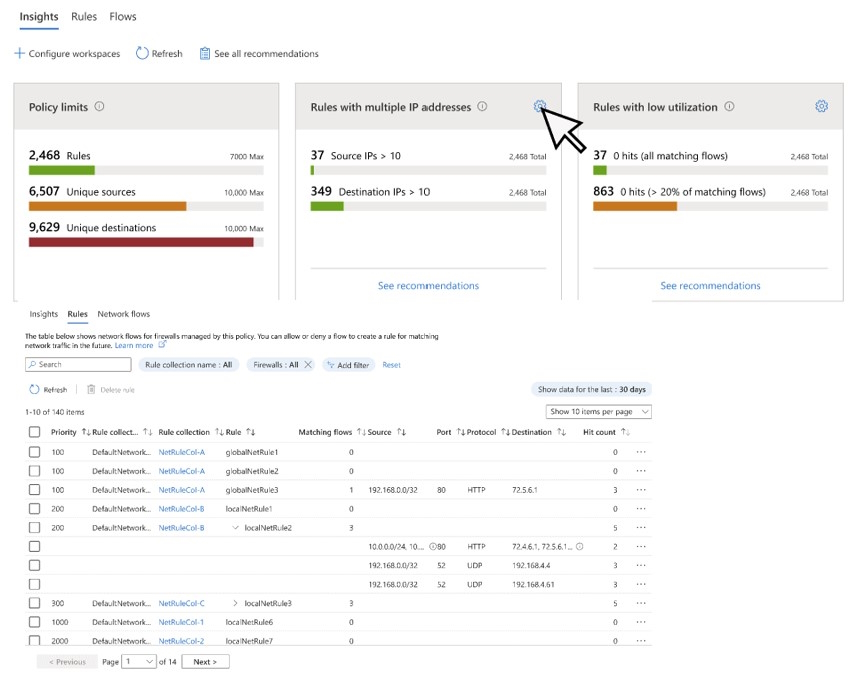Switch to the Network flows tab
Screen dimensions: 850x682
pyautogui.click(x=123, y=313)
